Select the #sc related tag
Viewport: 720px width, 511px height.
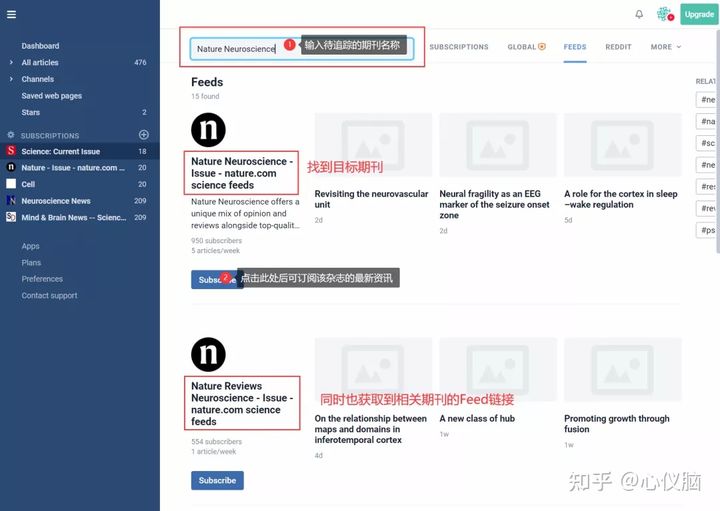(707, 143)
